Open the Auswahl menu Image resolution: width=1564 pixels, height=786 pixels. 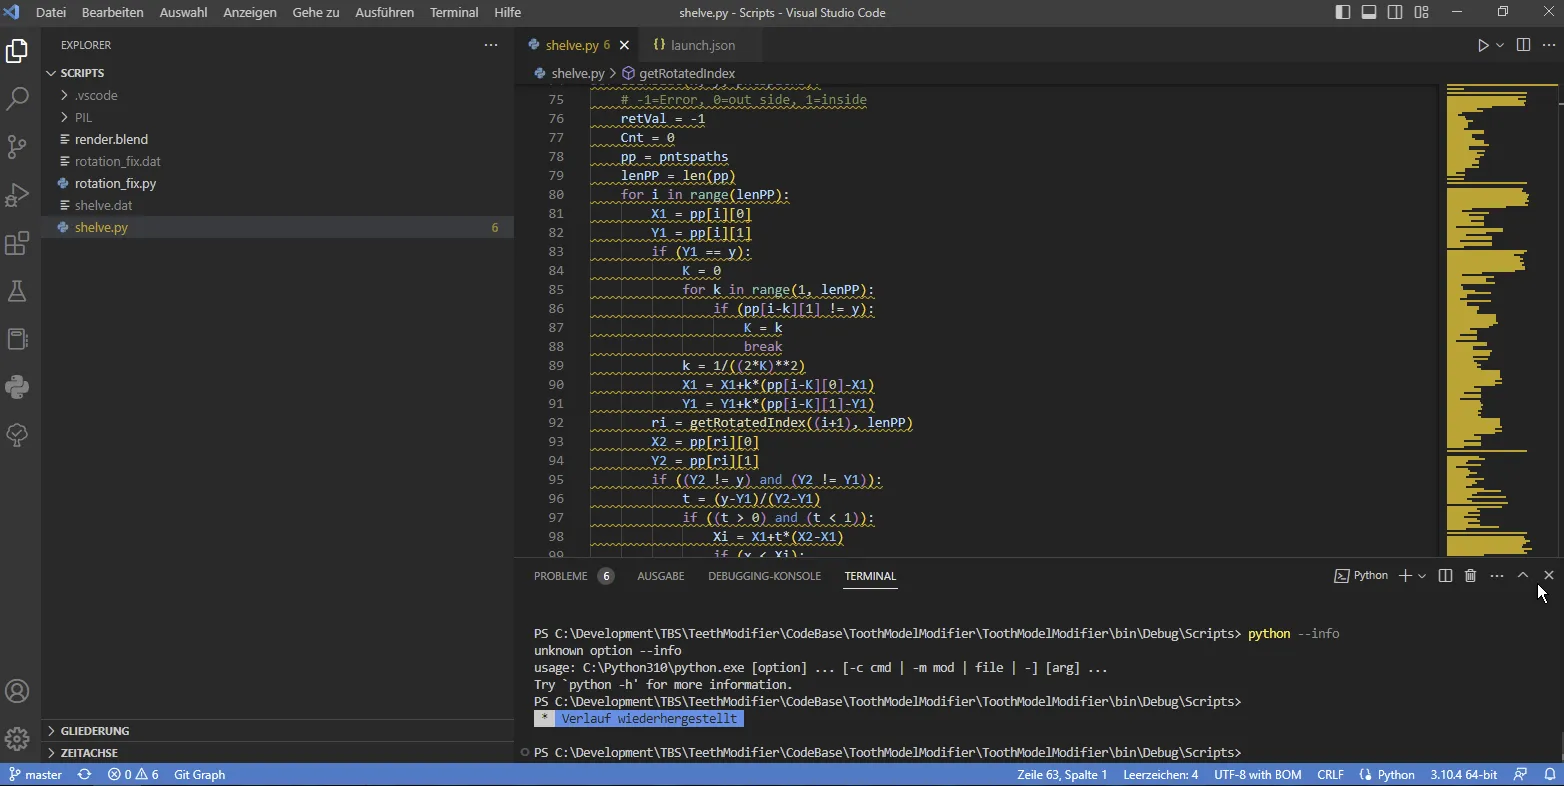(x=183, y=12)
